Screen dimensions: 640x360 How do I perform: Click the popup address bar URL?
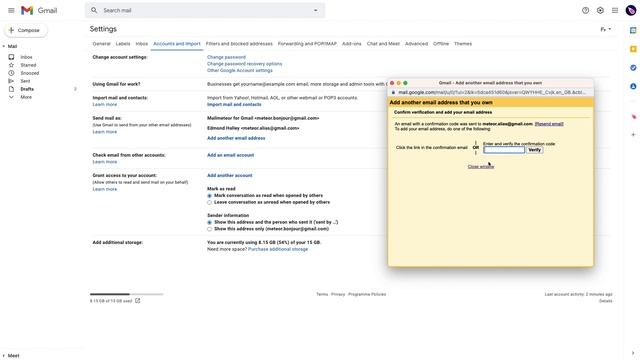click(x=492, y=92)
